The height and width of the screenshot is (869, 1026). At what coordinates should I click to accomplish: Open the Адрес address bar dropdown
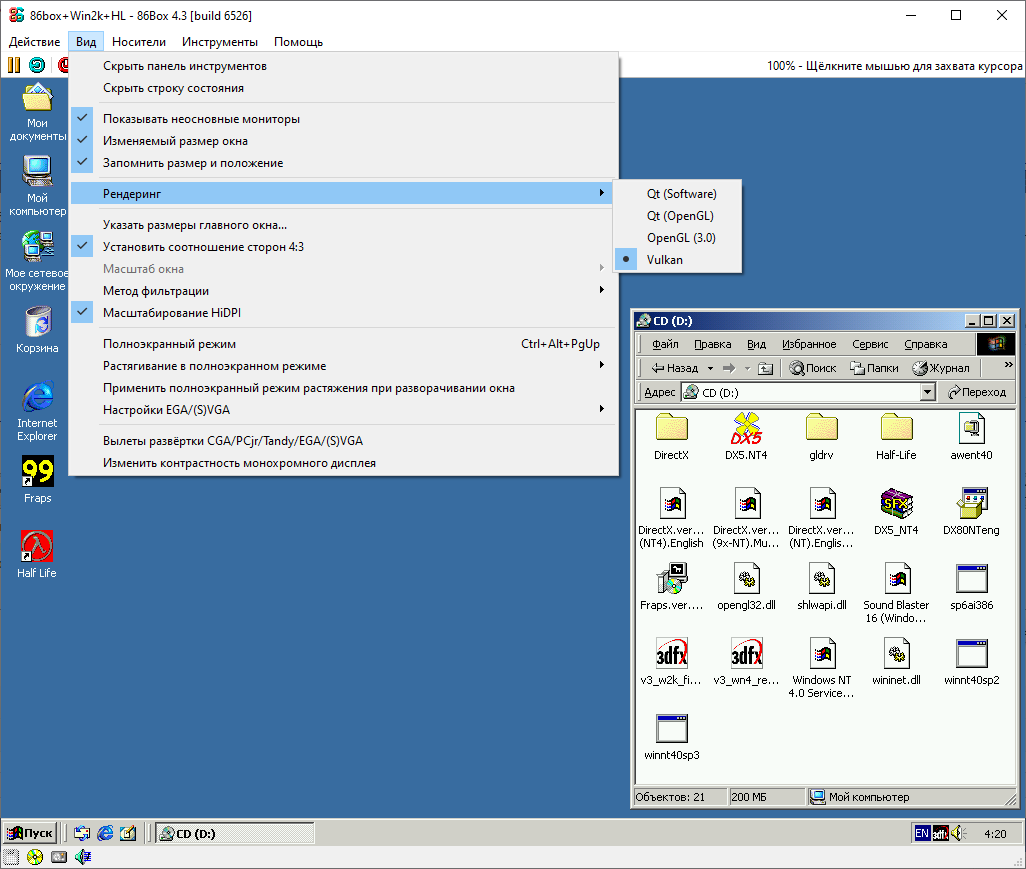coord(927,393)
